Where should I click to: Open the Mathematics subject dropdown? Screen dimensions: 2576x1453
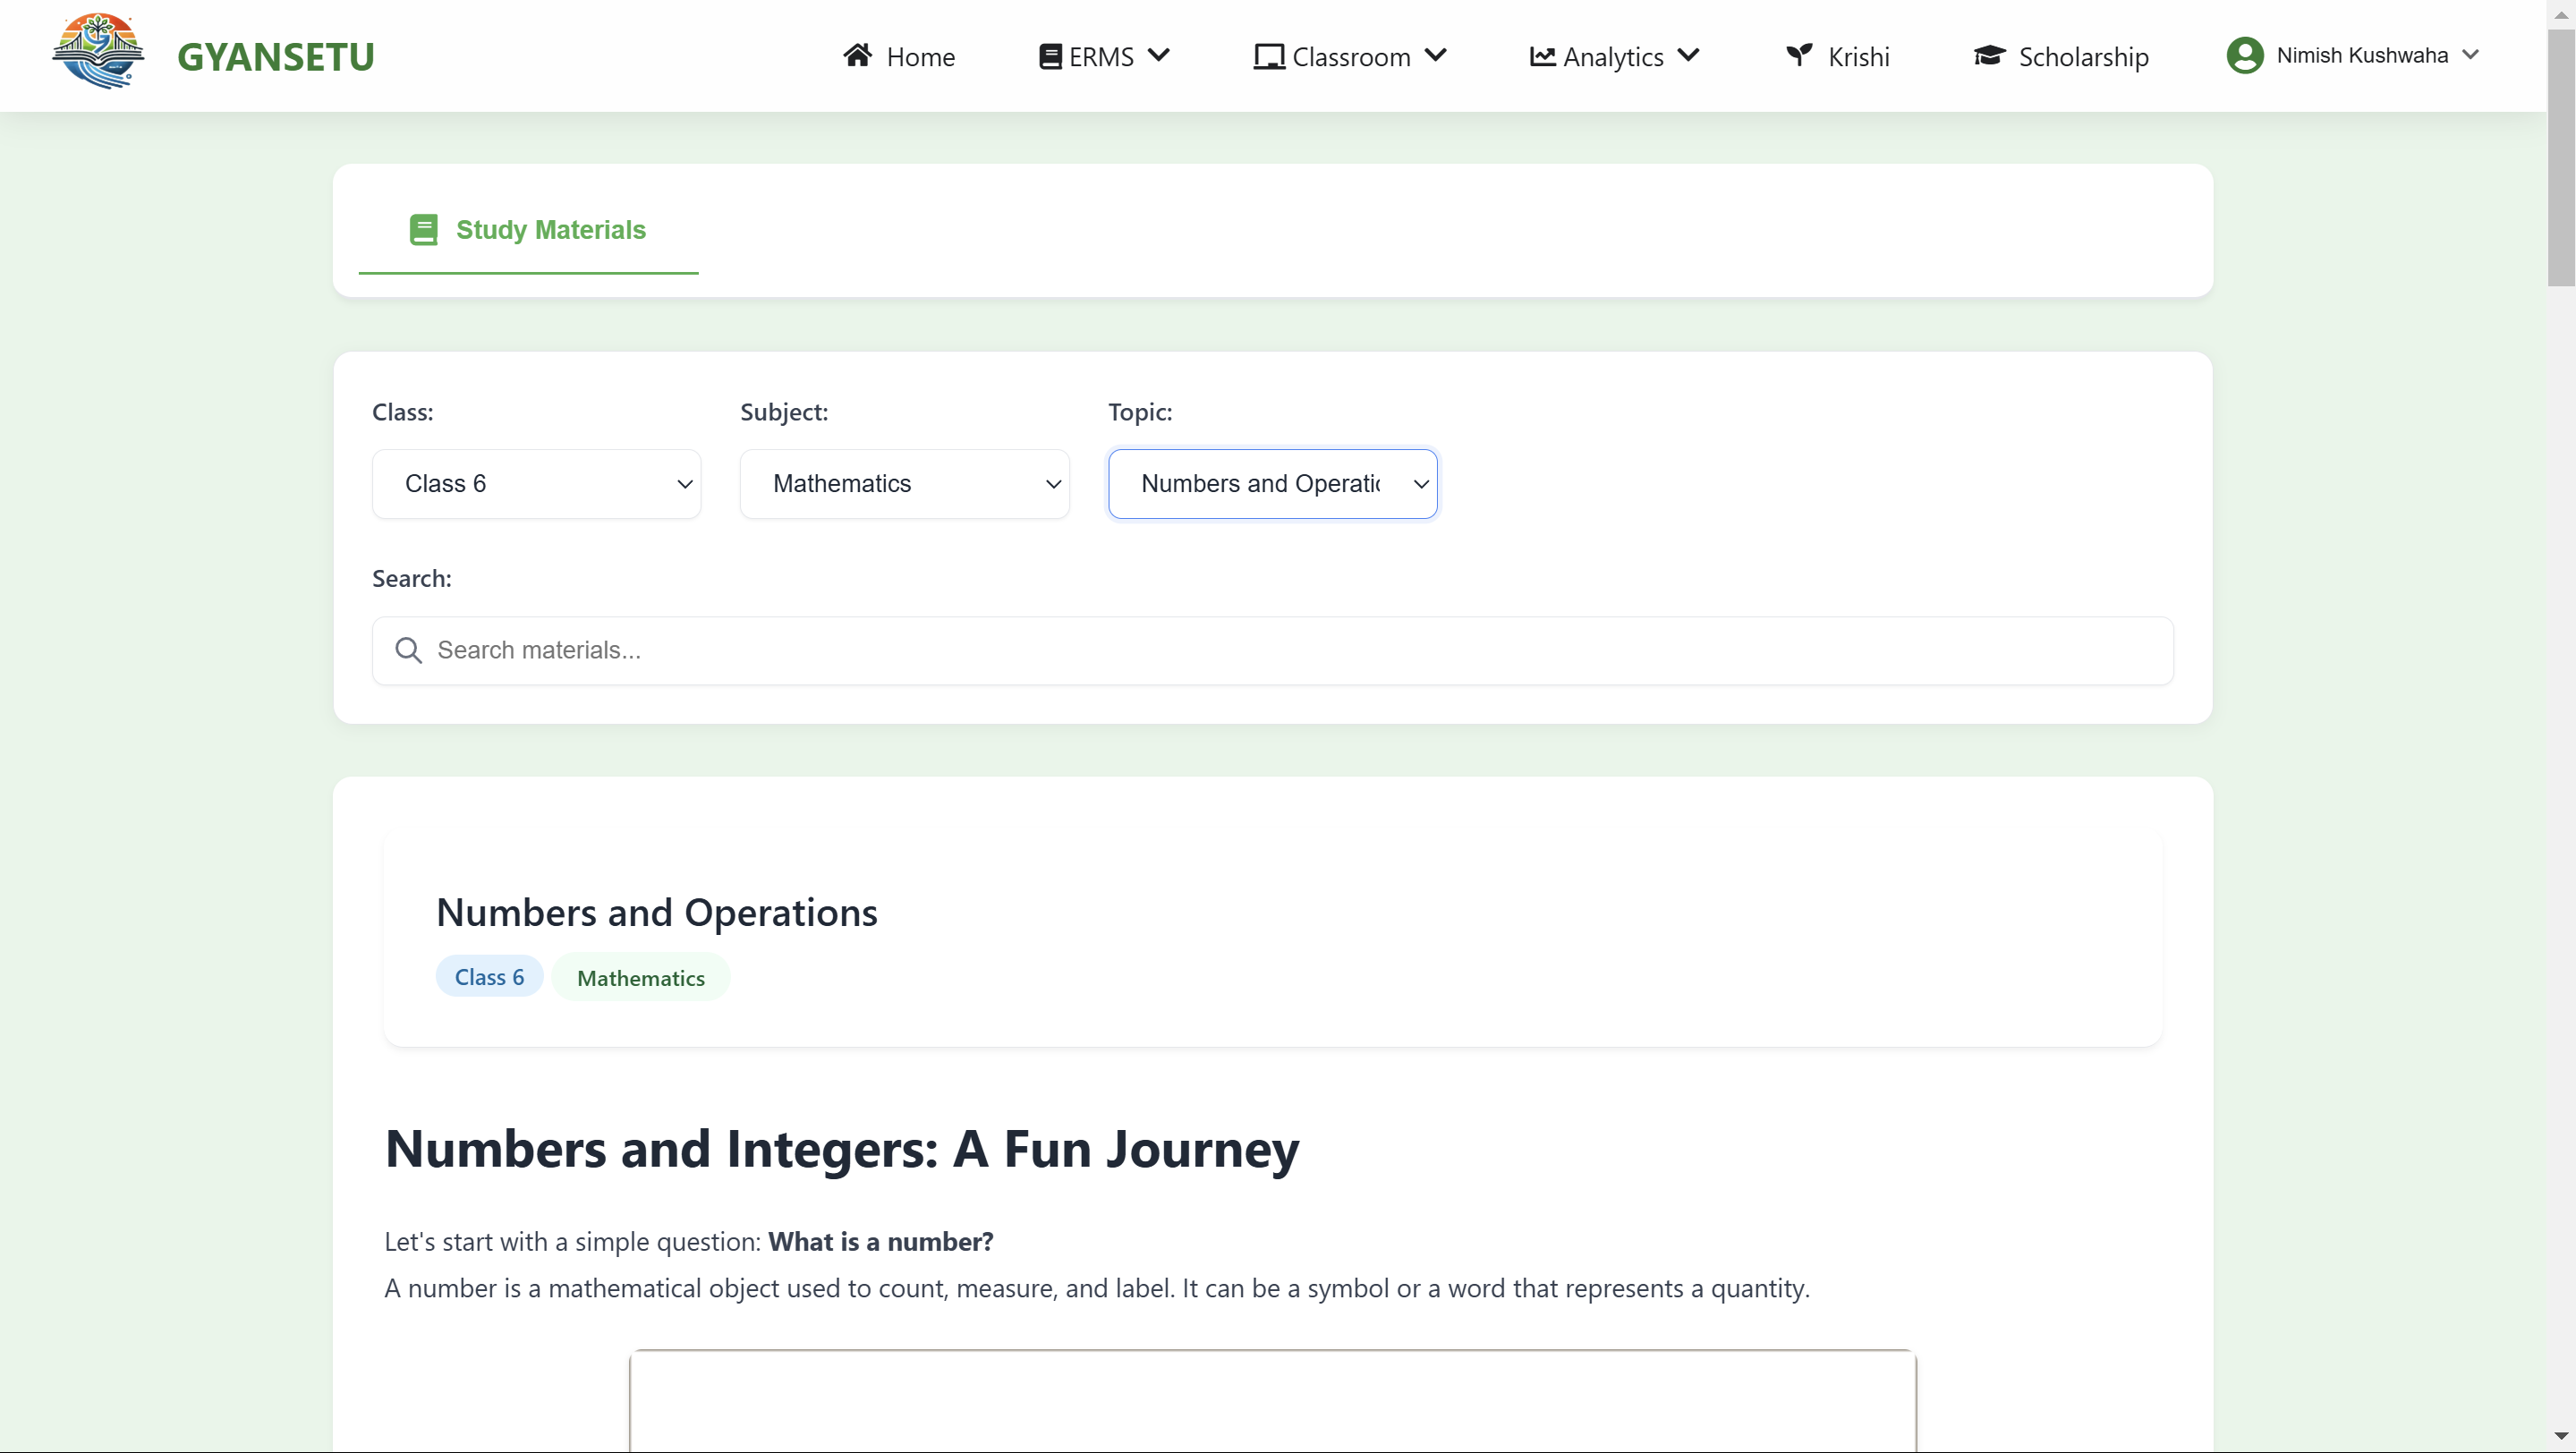coord(904,484)
